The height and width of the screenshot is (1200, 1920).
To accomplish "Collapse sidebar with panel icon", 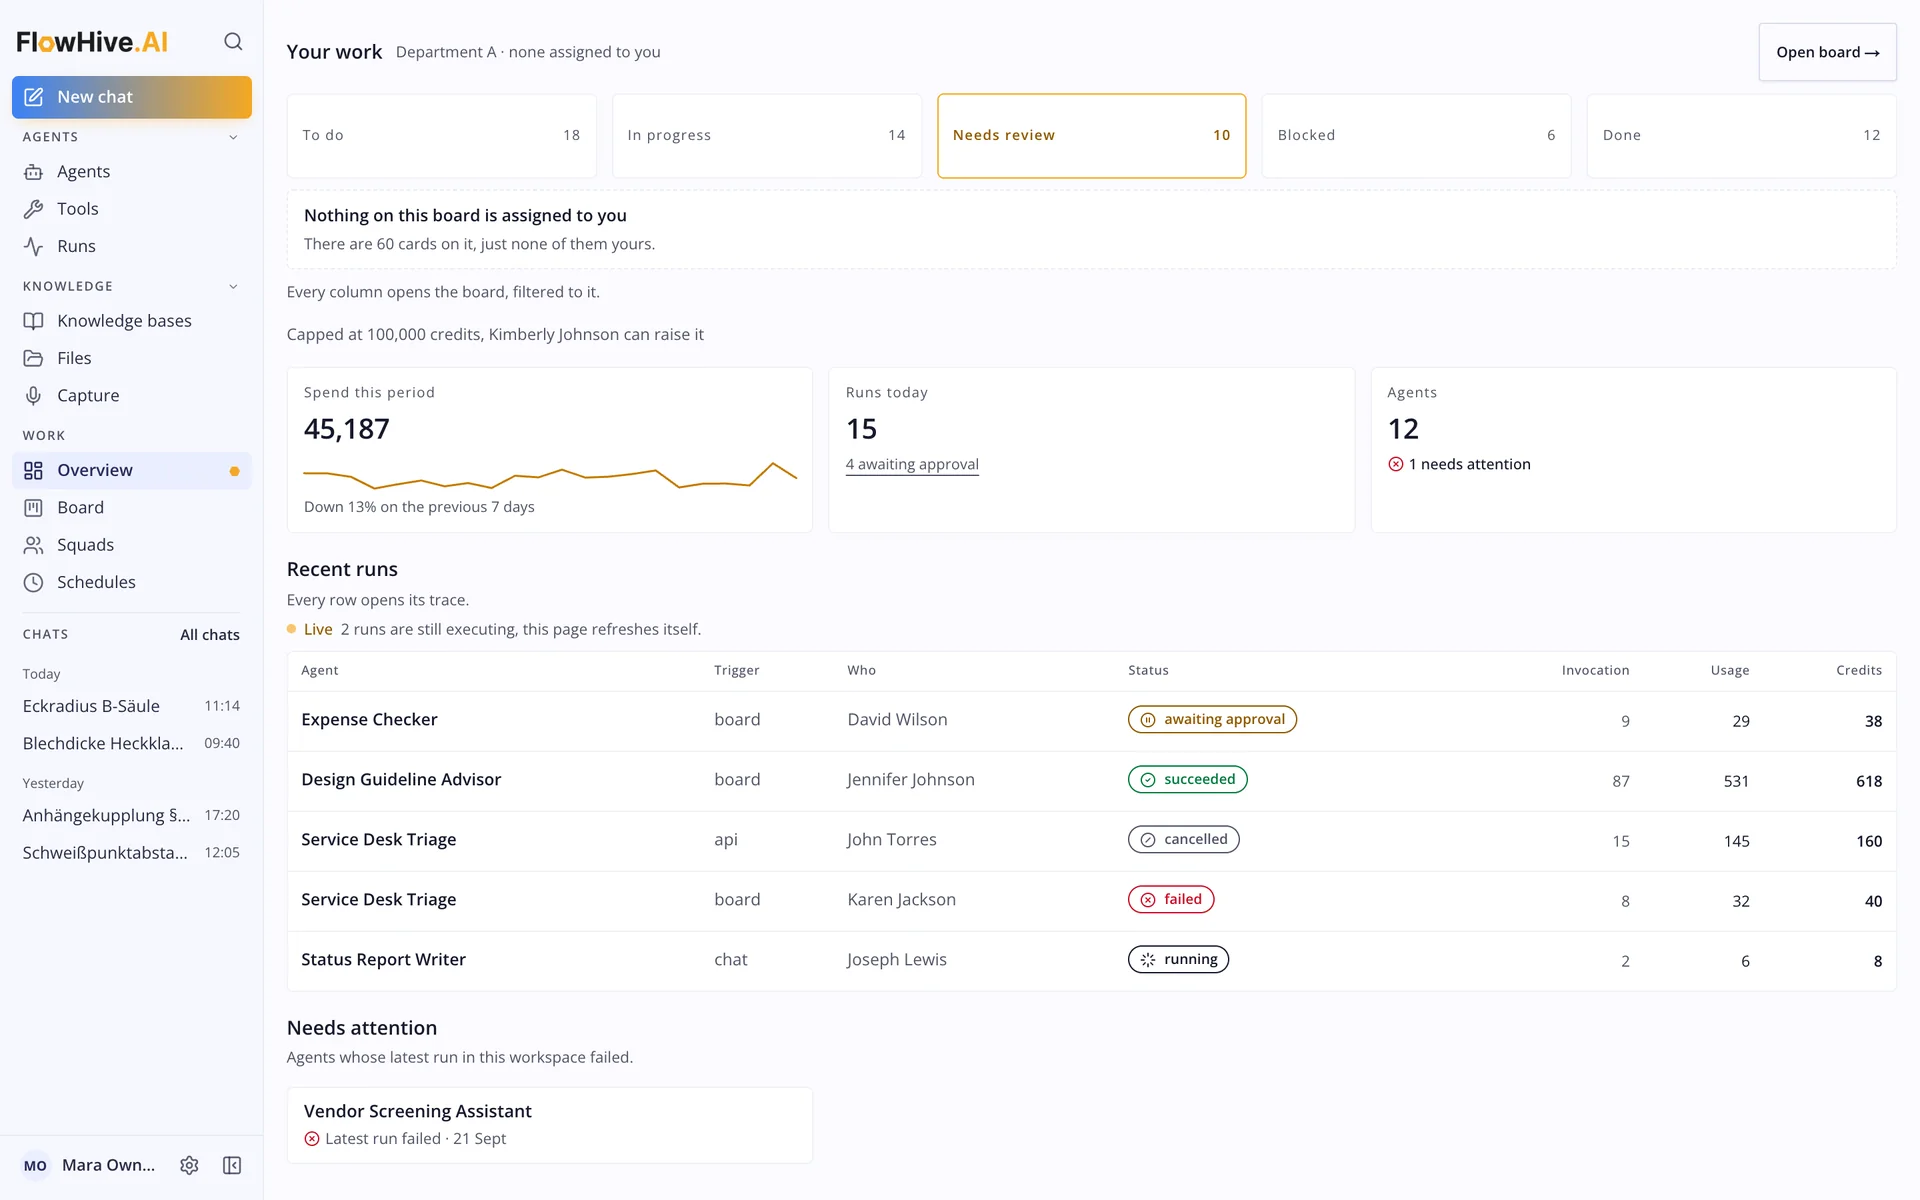I will [x=232, y=1165].
